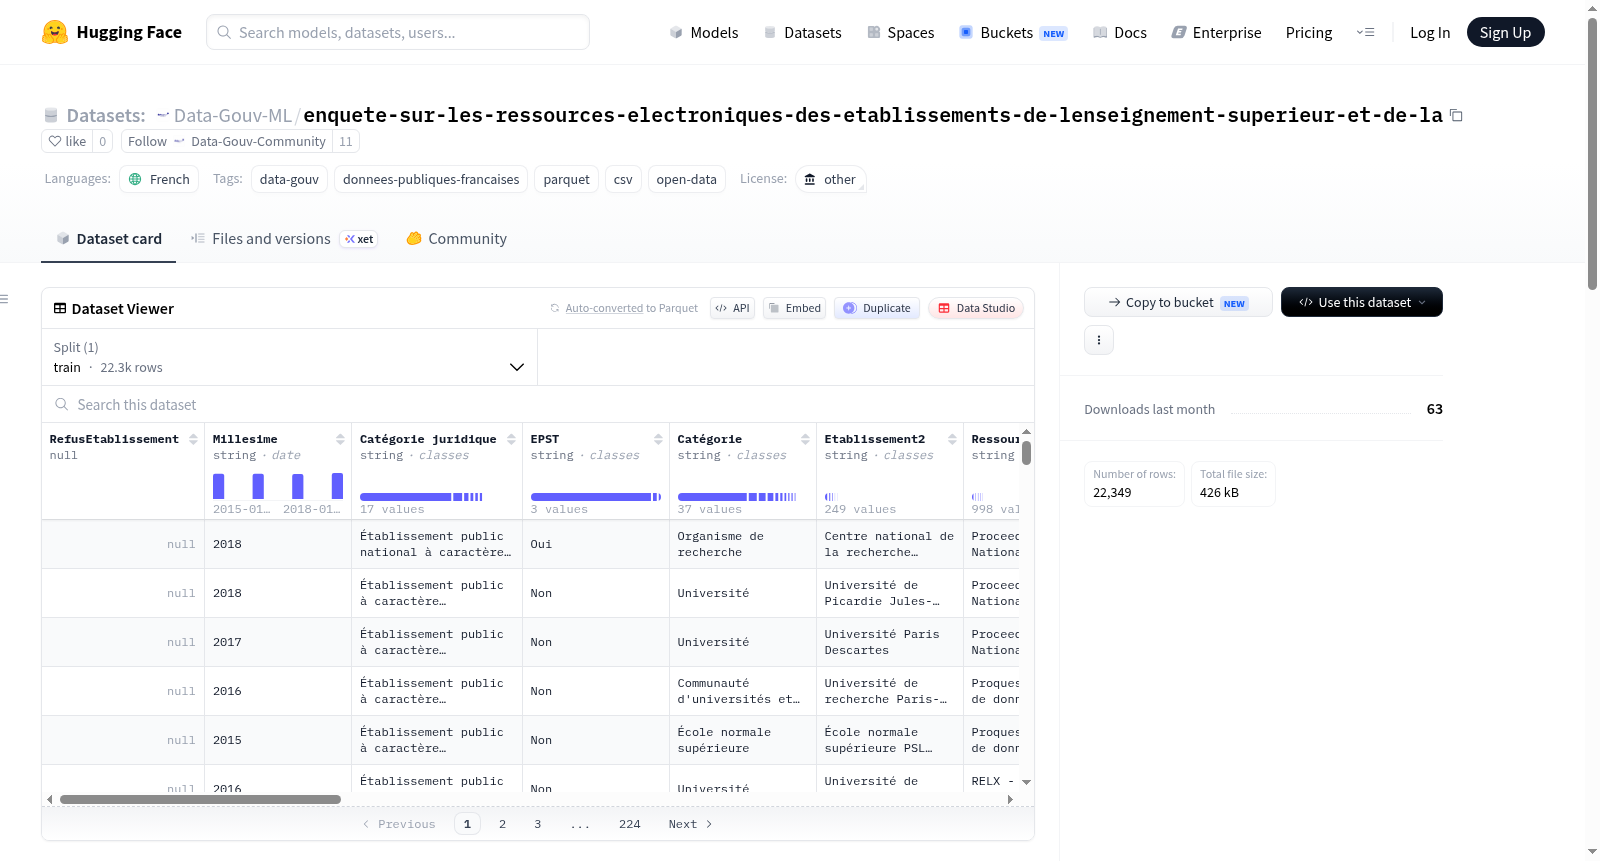
Task: Click Next page in pagination
Action: 690,824
